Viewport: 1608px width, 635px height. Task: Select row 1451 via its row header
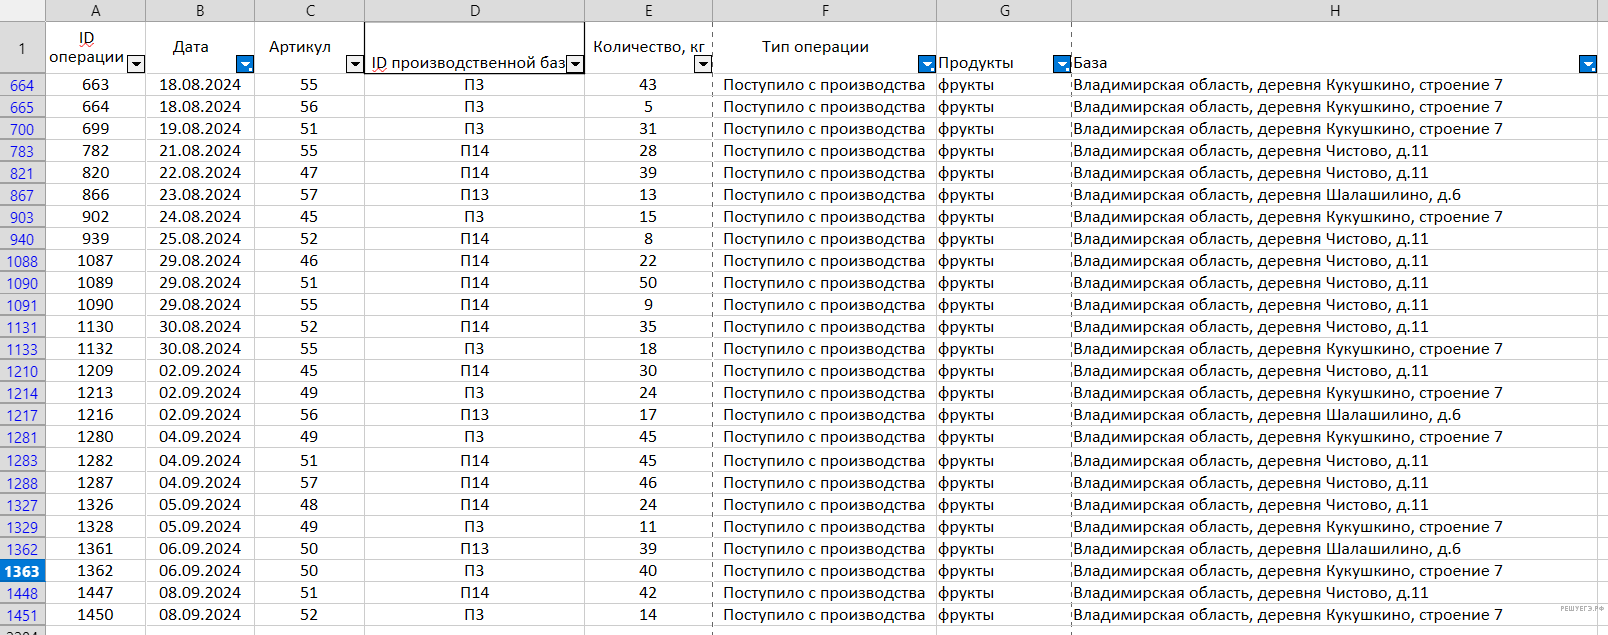(22, 616)
